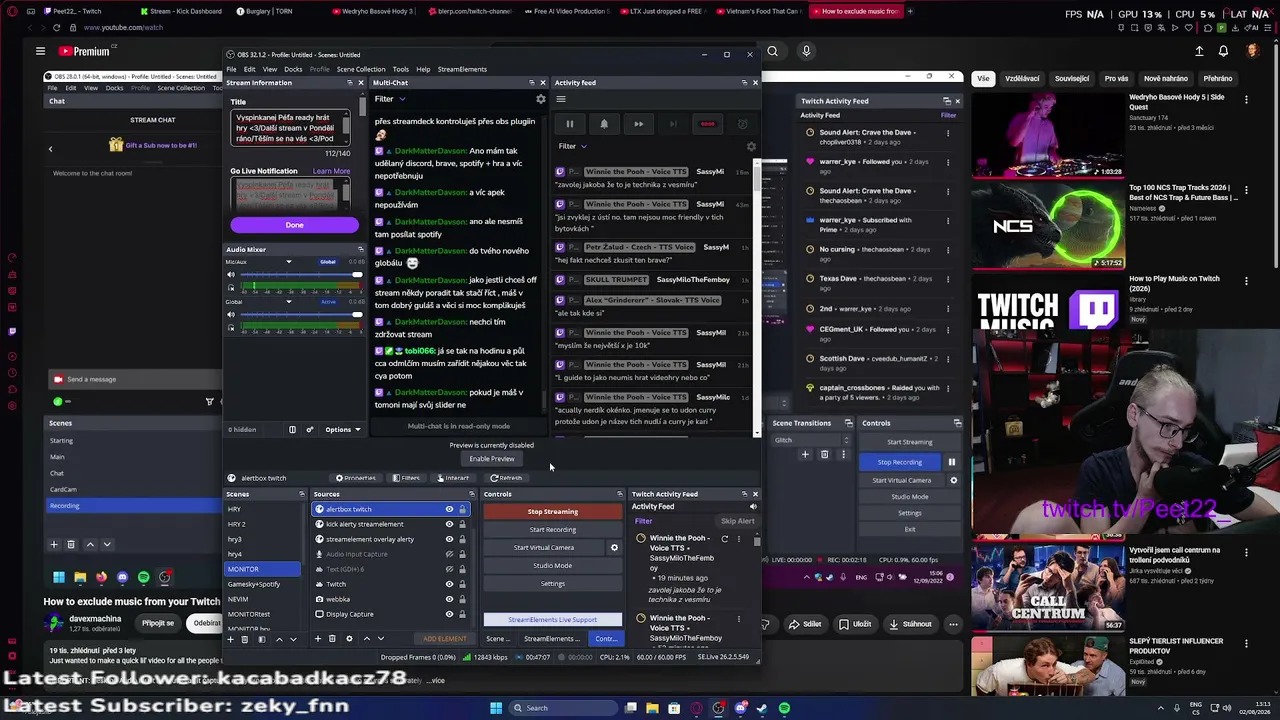Click Start Recording in Controls
The image size is (1280, 720).
553,530
